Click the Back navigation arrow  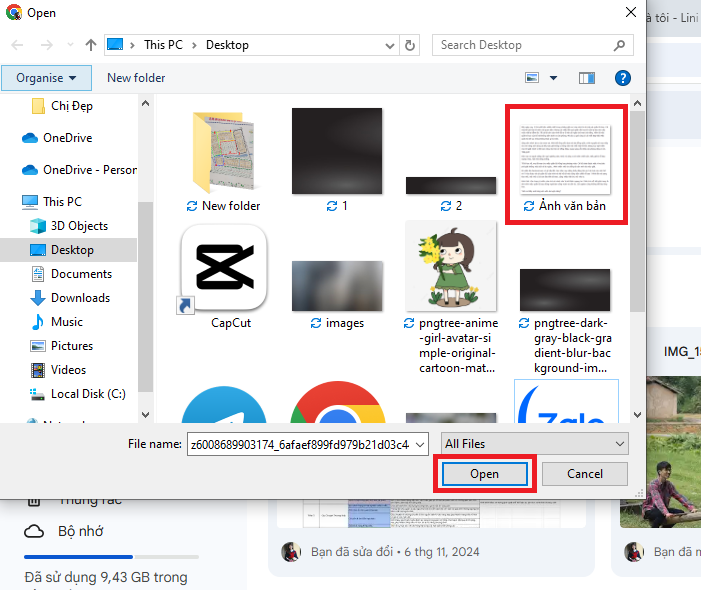pos(18,45)
